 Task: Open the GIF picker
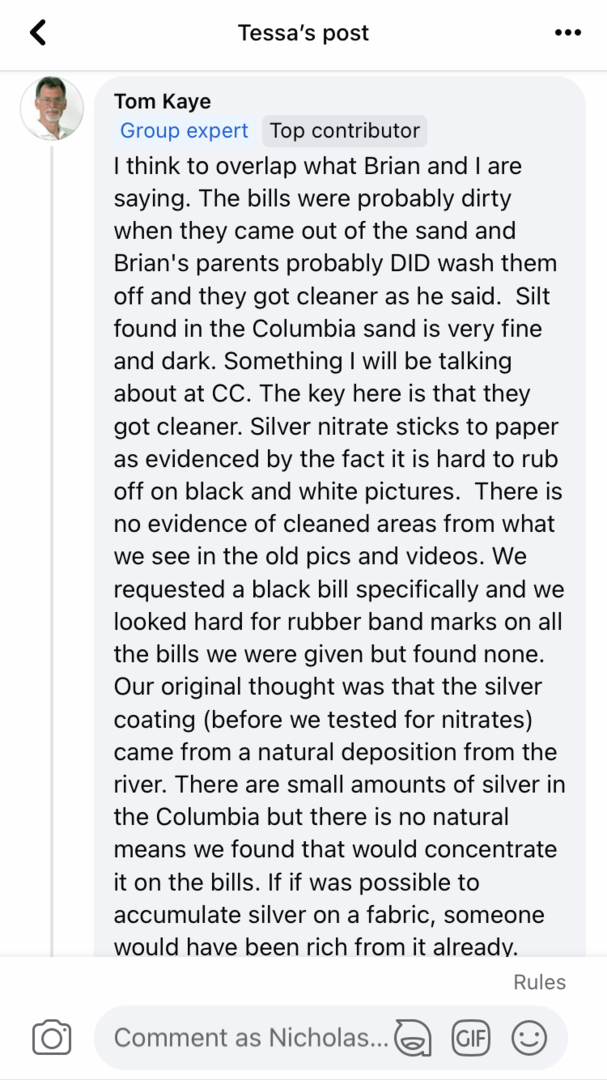click(471, 1037)
